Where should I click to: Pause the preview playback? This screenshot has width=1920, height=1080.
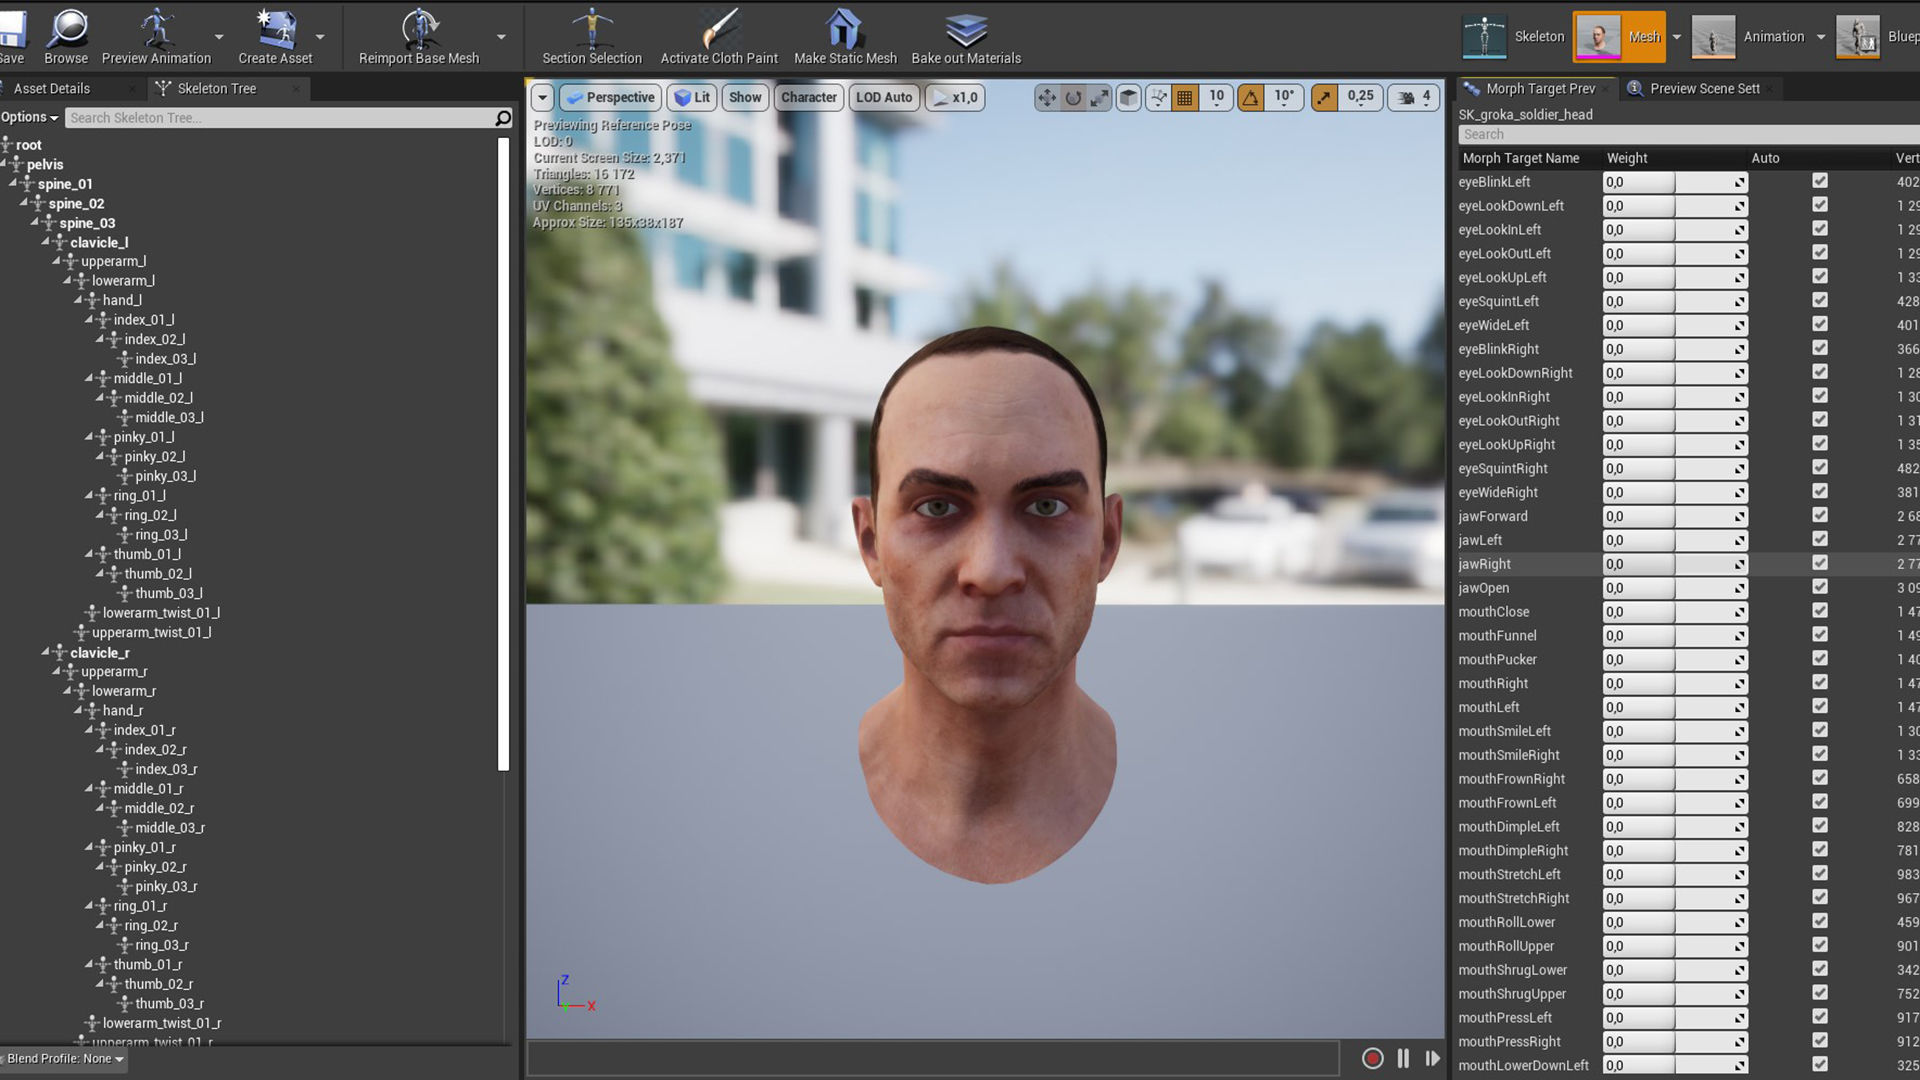click(1403, 1058)
